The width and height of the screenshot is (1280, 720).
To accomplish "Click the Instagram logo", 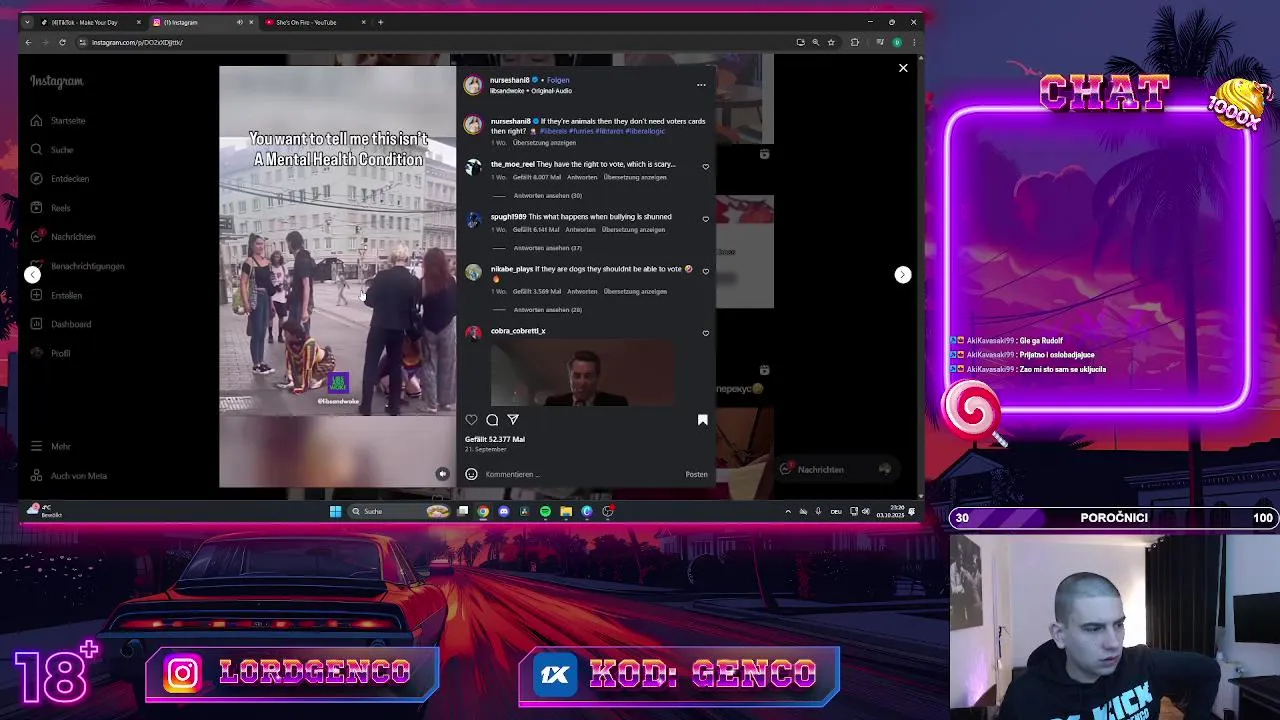I will coord(56,81).
